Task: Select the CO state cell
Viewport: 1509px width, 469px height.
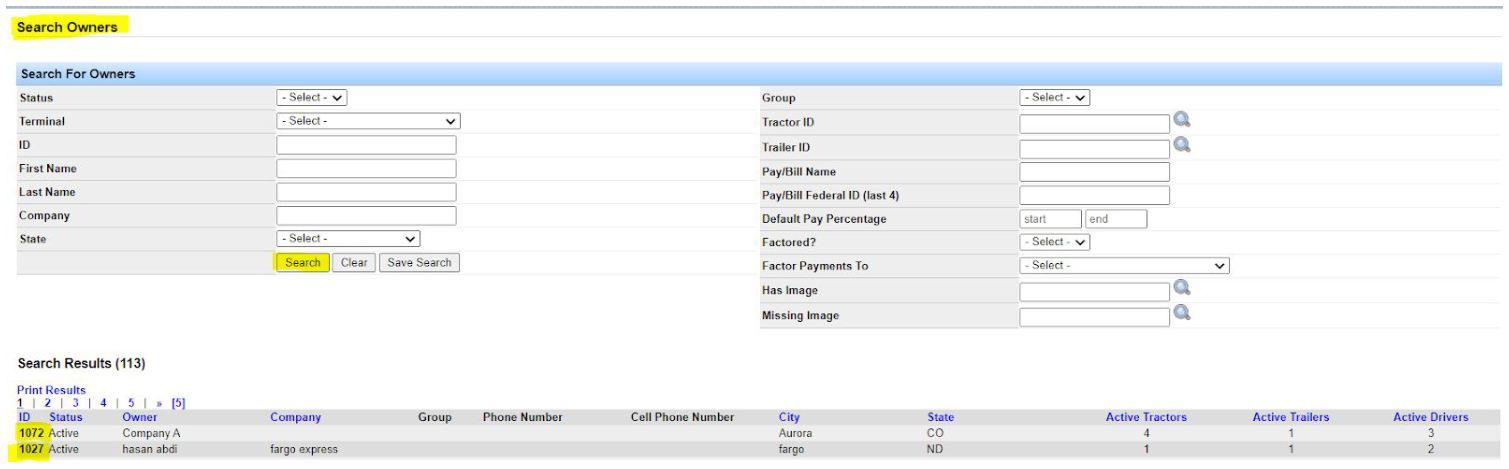Action: pos(935,433)
